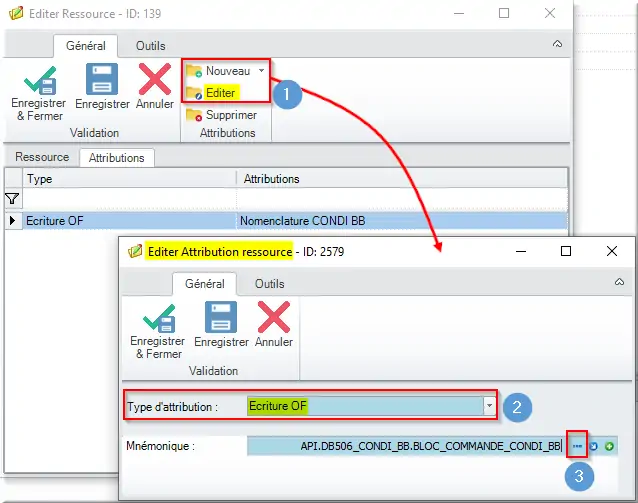The height and width of the screenshot is (503, 638).
Task: Minimize the Editer Ressource window
Action: point(459,13)
